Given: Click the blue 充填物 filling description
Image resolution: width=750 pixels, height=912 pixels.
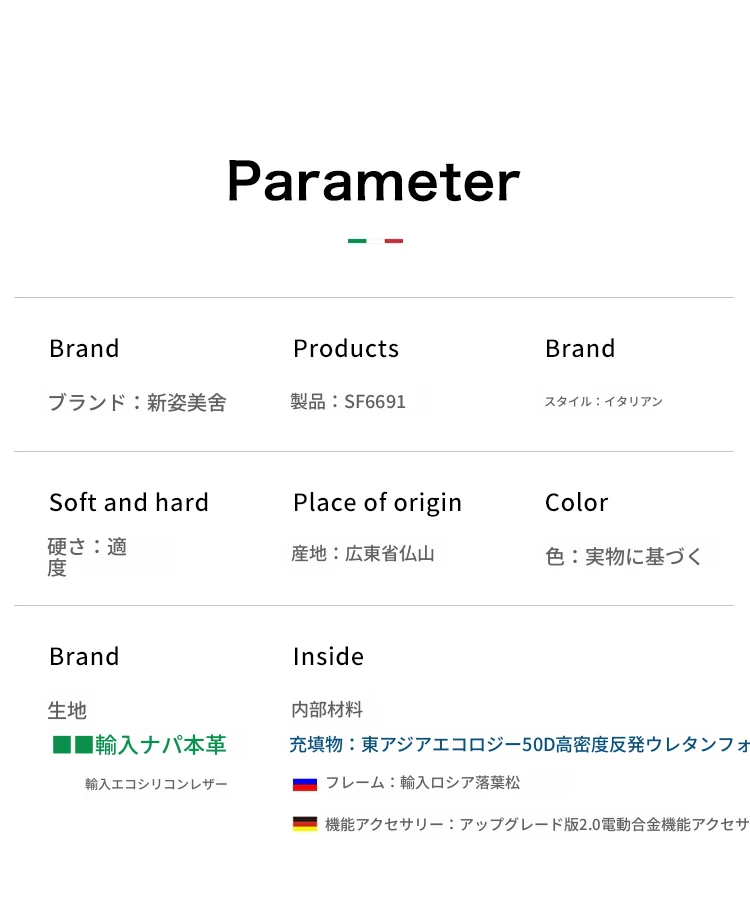Looking at the screenshot, I should coord(520,744).
